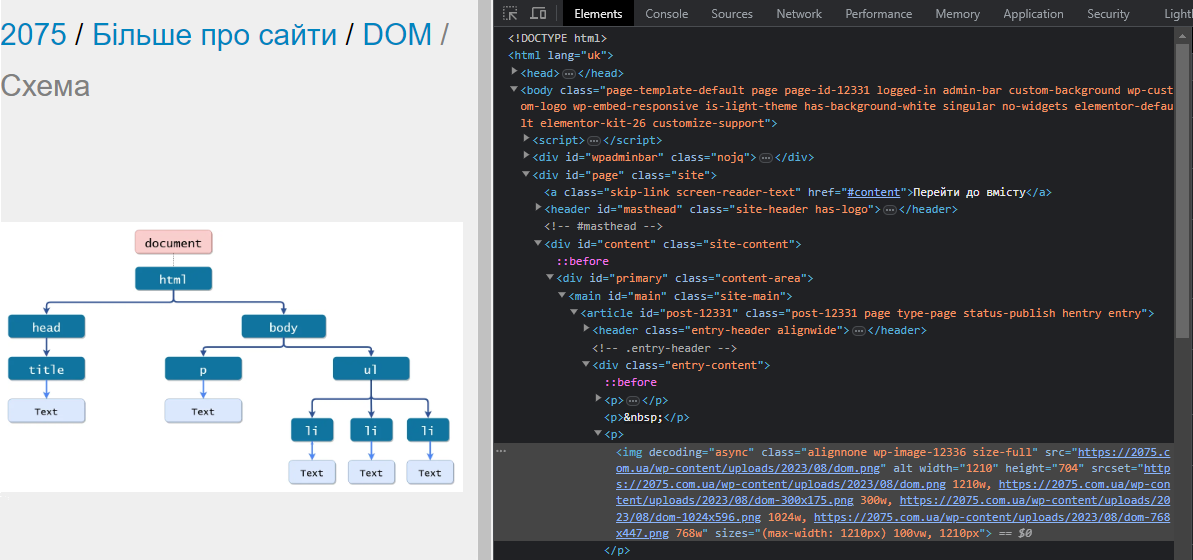Click the ellipsis badge in masthead header

tap(889, 210)
